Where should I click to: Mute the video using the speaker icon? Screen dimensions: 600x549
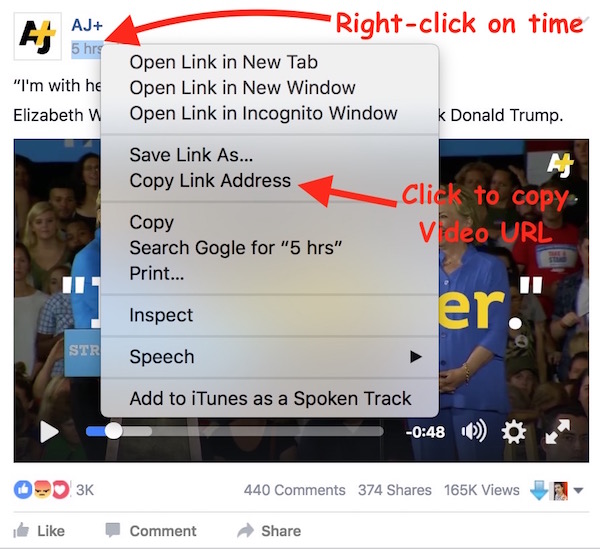pyautogui.click(x=474, y=431)
